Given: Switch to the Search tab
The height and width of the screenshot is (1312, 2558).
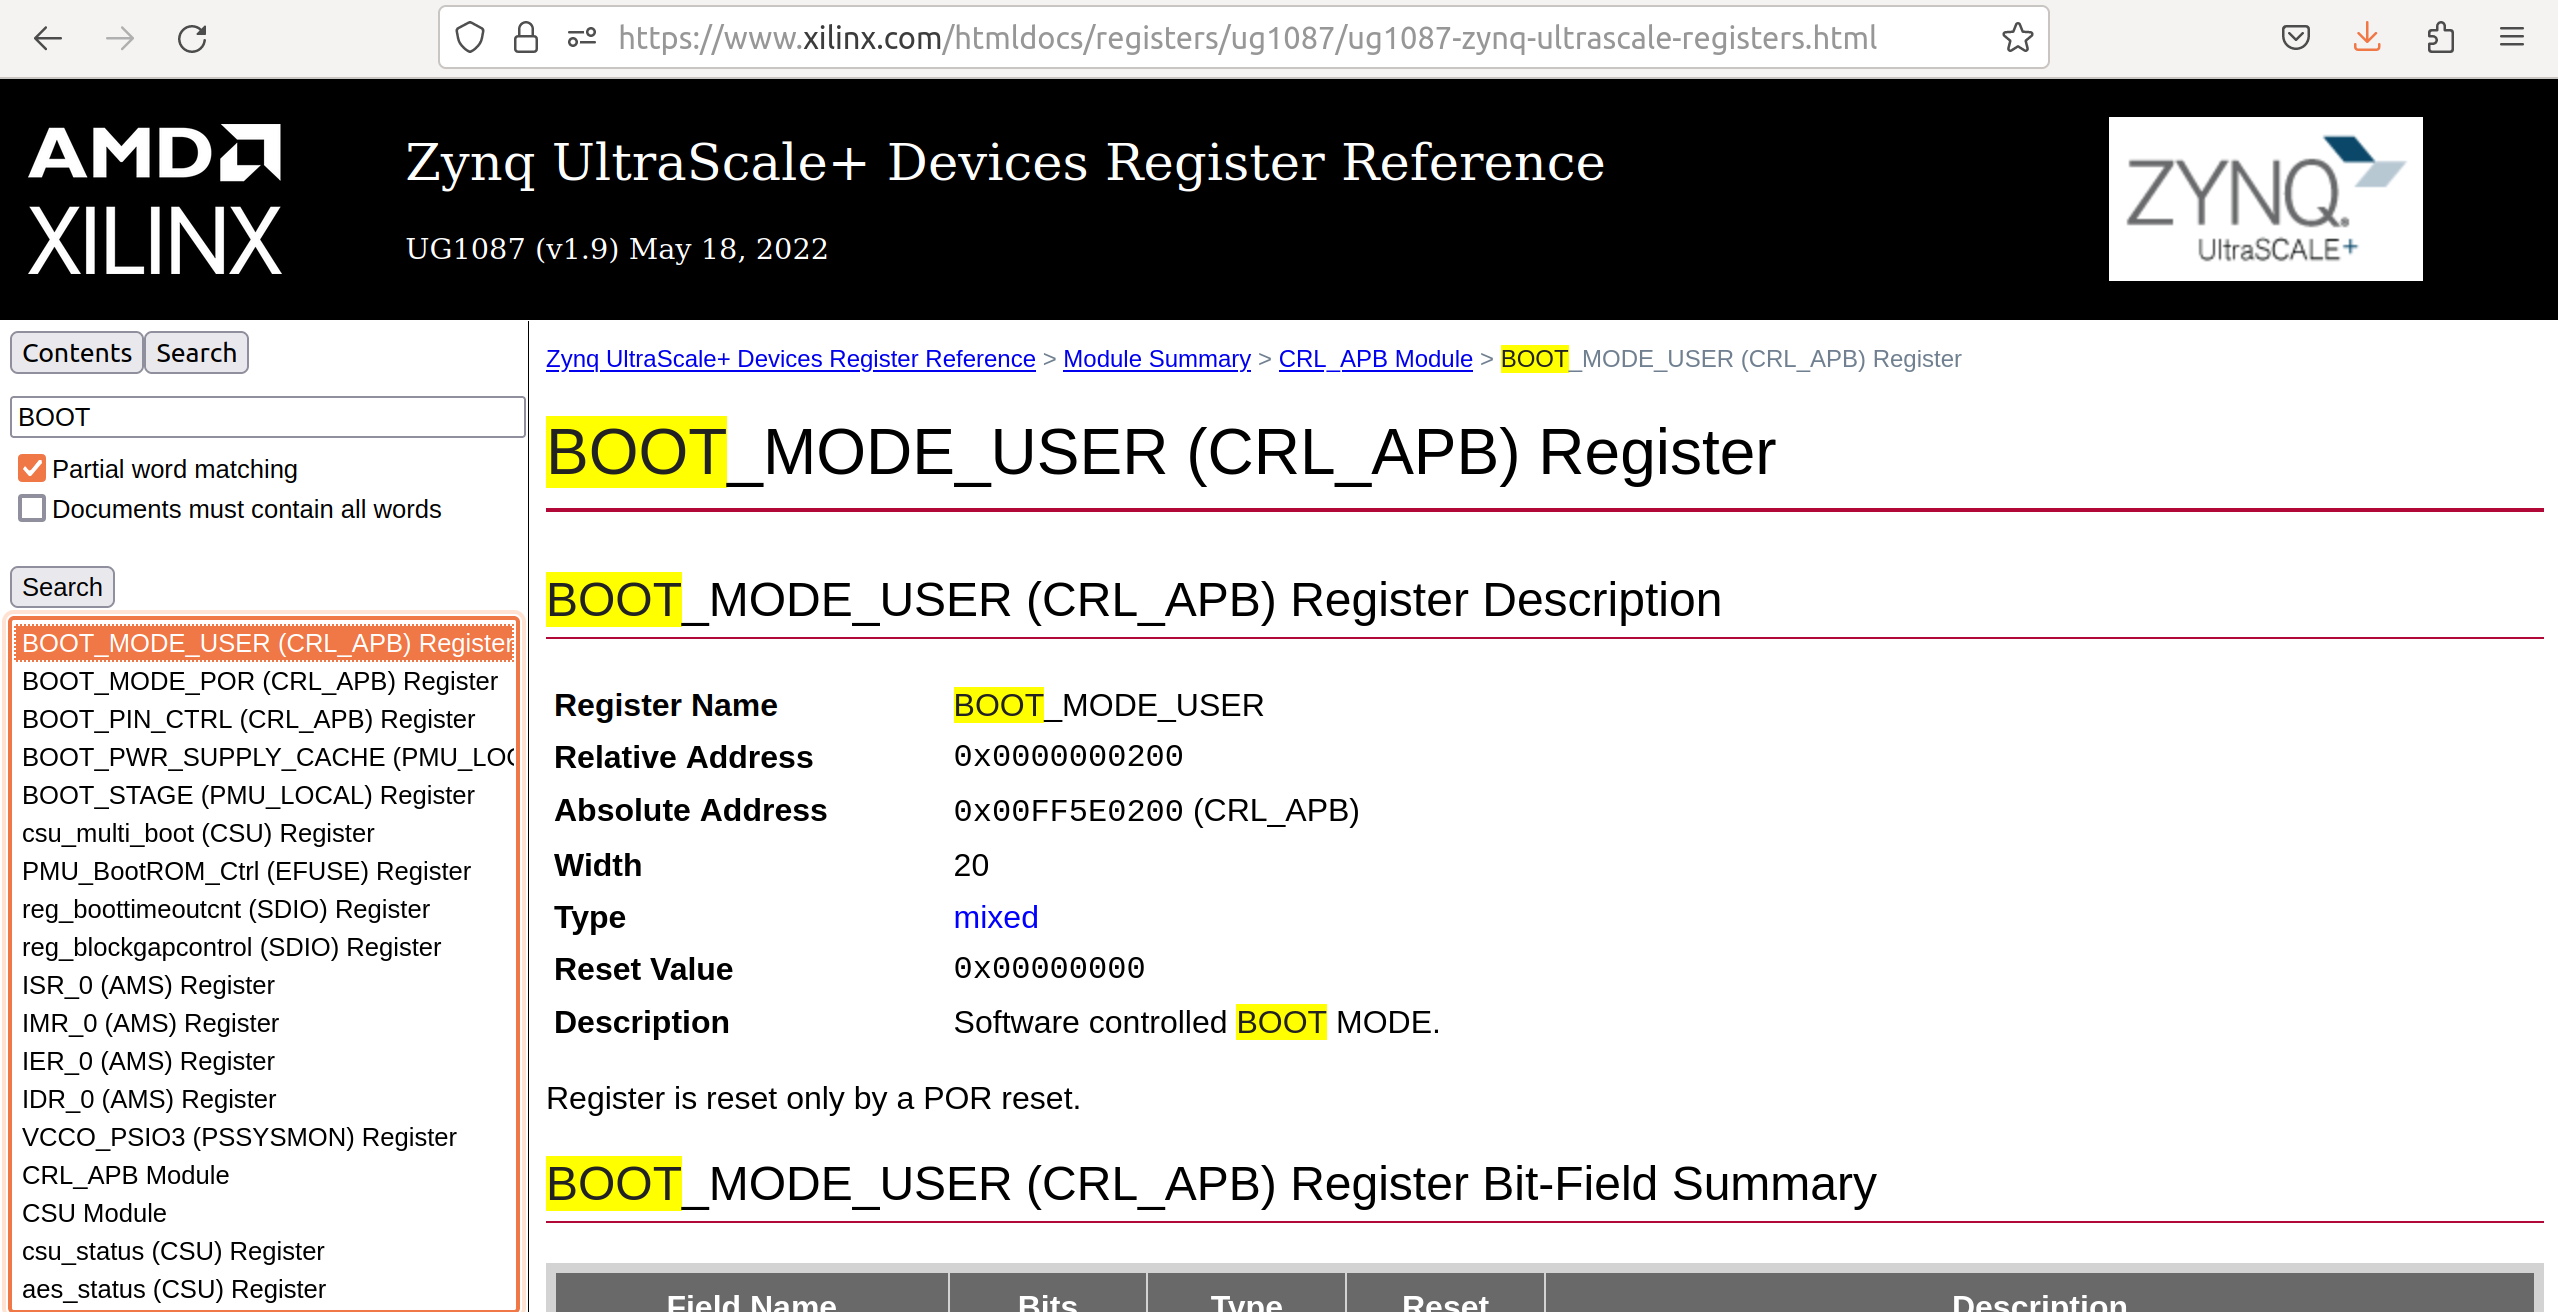Looking at the screenshot, I should (x=196, y=353).
